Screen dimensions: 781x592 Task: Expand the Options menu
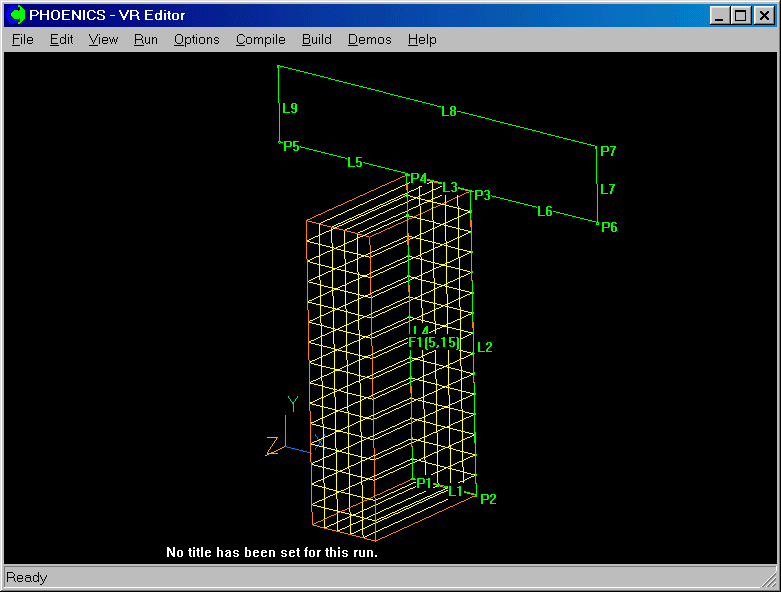tap(196, 40)
